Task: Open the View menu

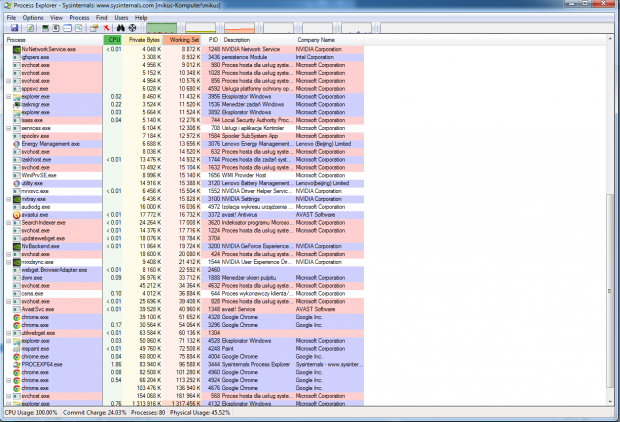Action: pos(56,18)
